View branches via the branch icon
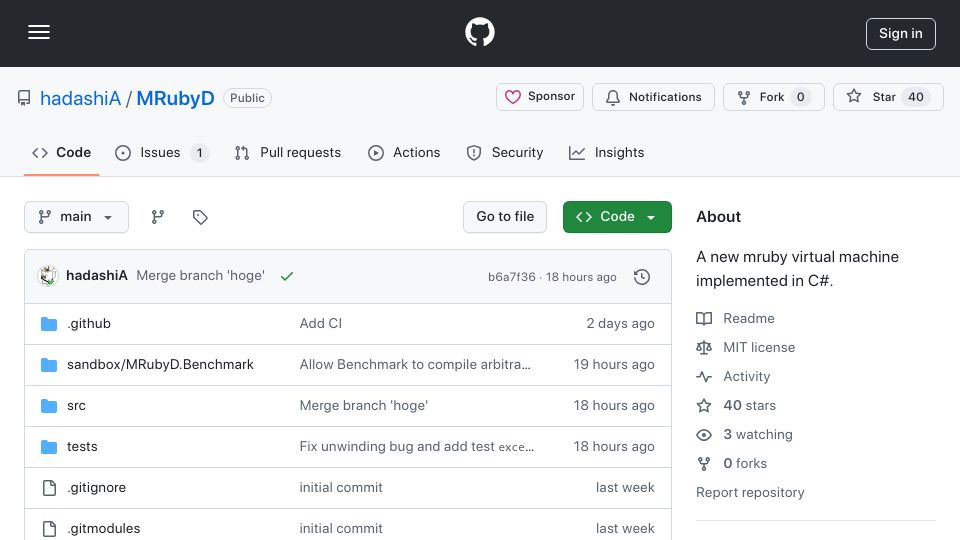 (158, 217)
